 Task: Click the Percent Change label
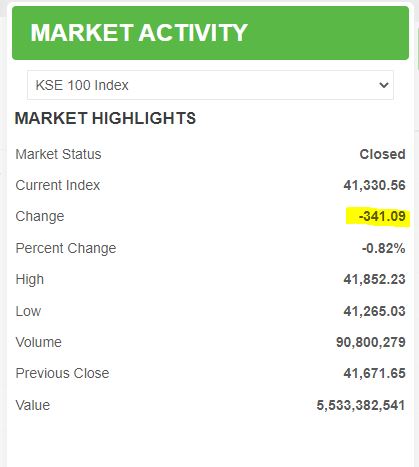coord(66,248)
